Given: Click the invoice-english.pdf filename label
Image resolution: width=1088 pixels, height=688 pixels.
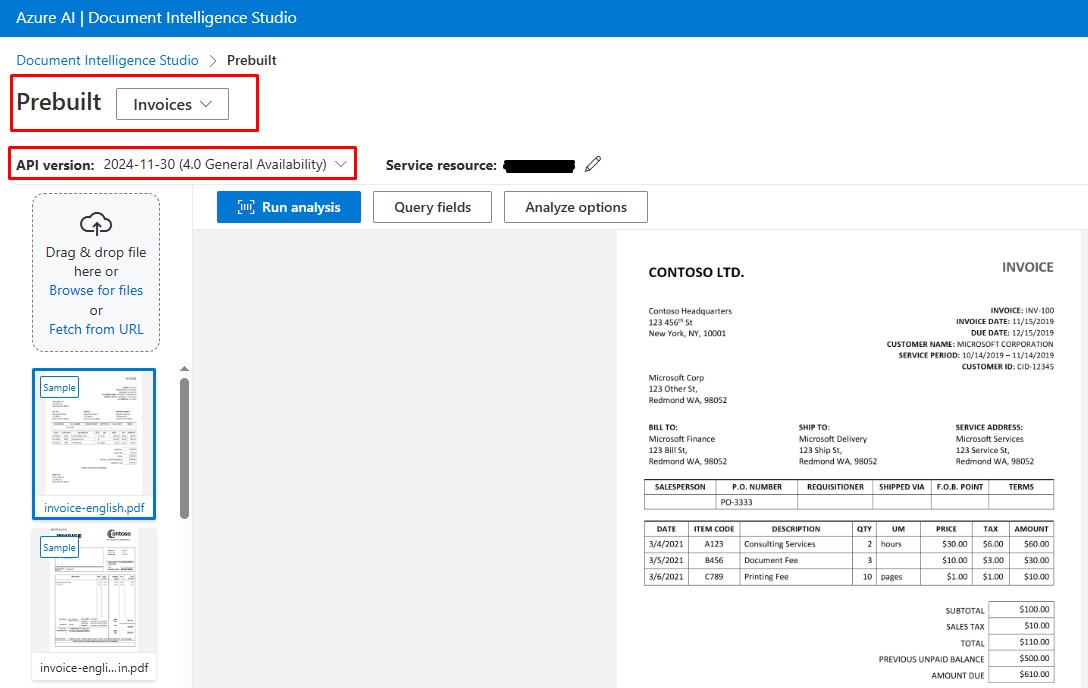Looking at the screenshot, I should coord(93,507).
